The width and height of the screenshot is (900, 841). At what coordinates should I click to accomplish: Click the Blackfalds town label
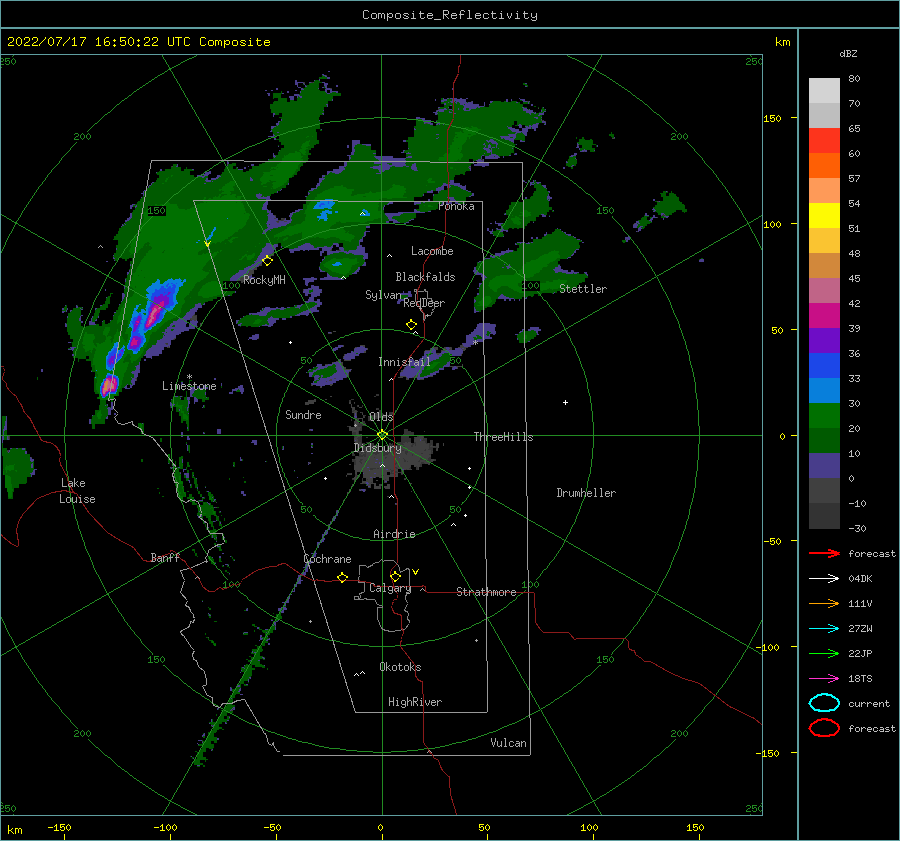click(x=425, y=277)
